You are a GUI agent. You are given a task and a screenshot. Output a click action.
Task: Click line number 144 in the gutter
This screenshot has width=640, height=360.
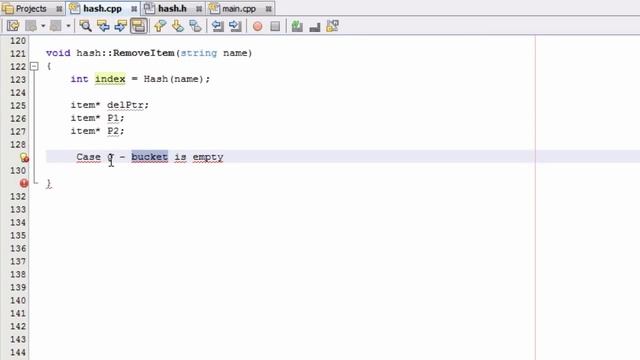coord(18,352)
